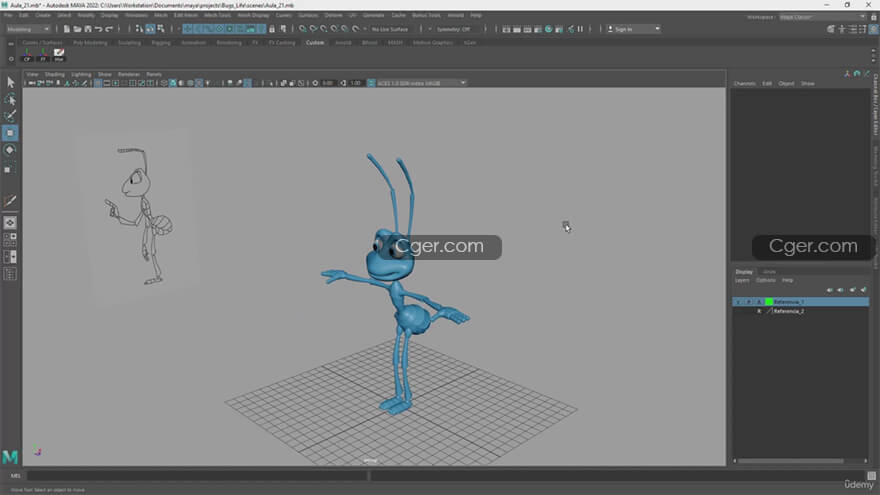Screen dimensions: 880x495
Task: Save the current scene
Action: (88, 29)
